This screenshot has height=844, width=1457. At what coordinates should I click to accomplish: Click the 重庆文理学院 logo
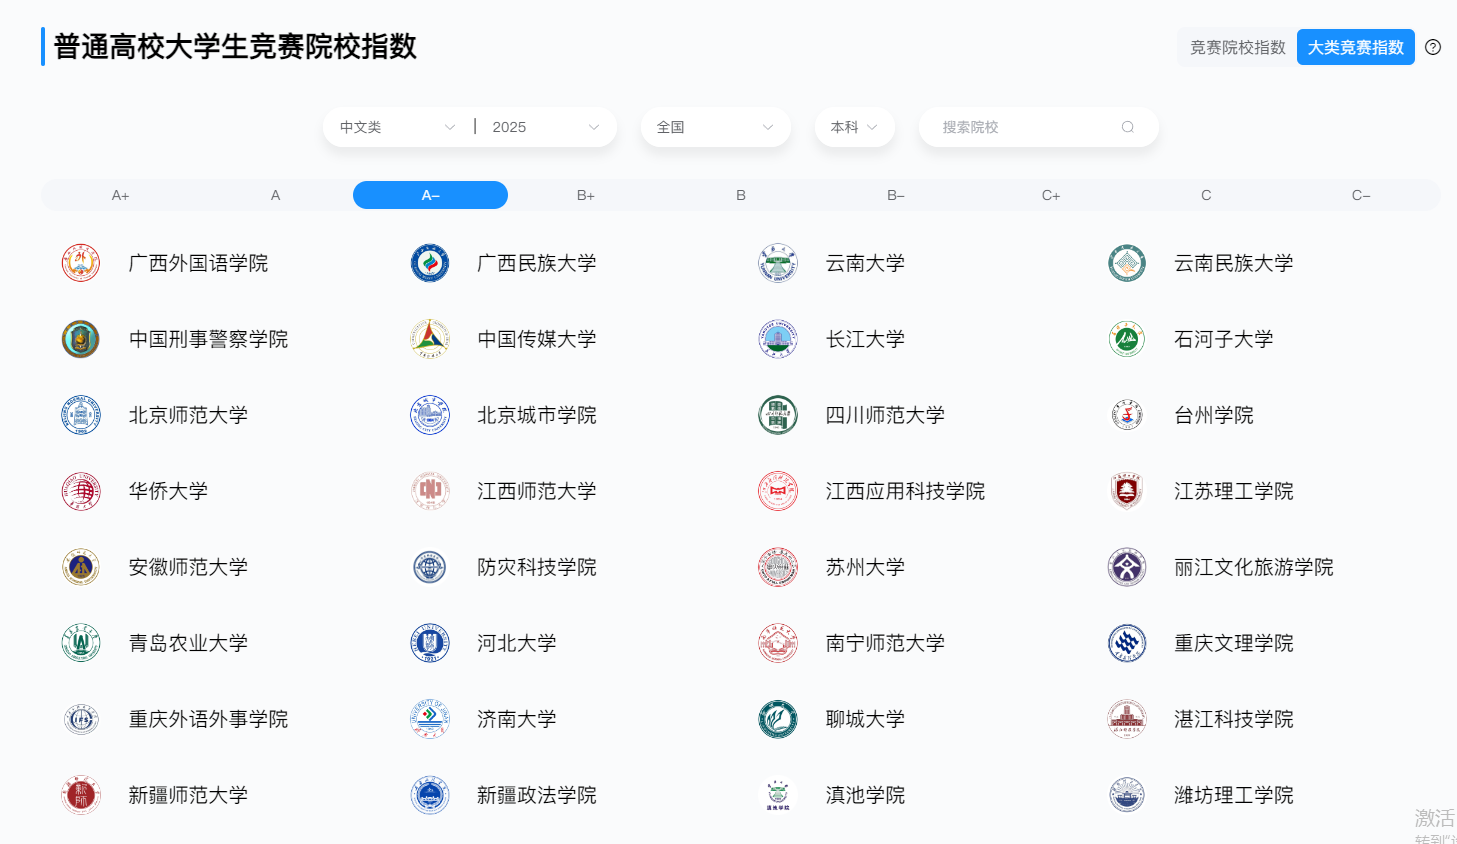click(x=1127, y=643)
